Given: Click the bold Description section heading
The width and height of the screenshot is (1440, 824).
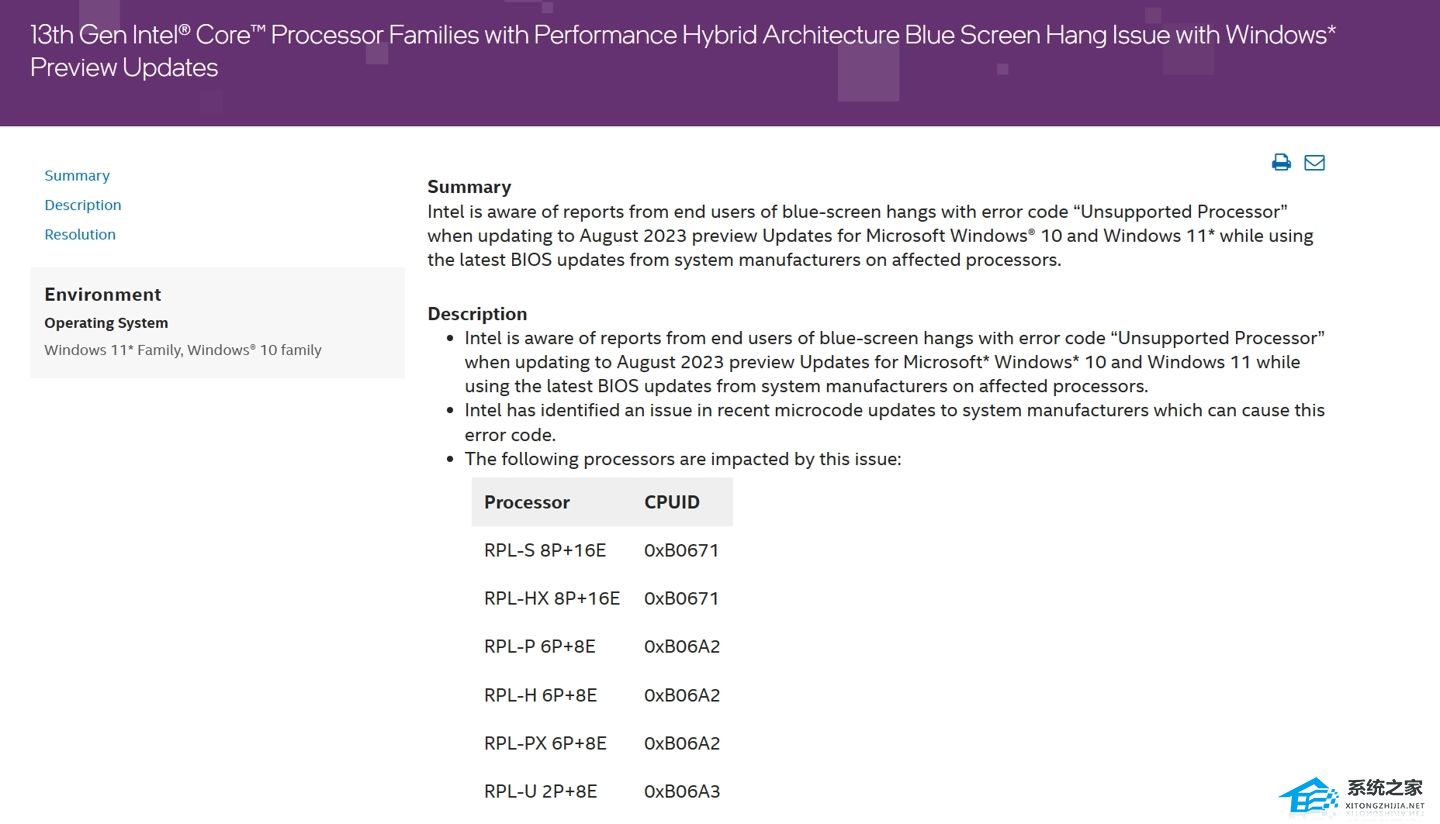Looking at the screenshot, I should (477, 314).
